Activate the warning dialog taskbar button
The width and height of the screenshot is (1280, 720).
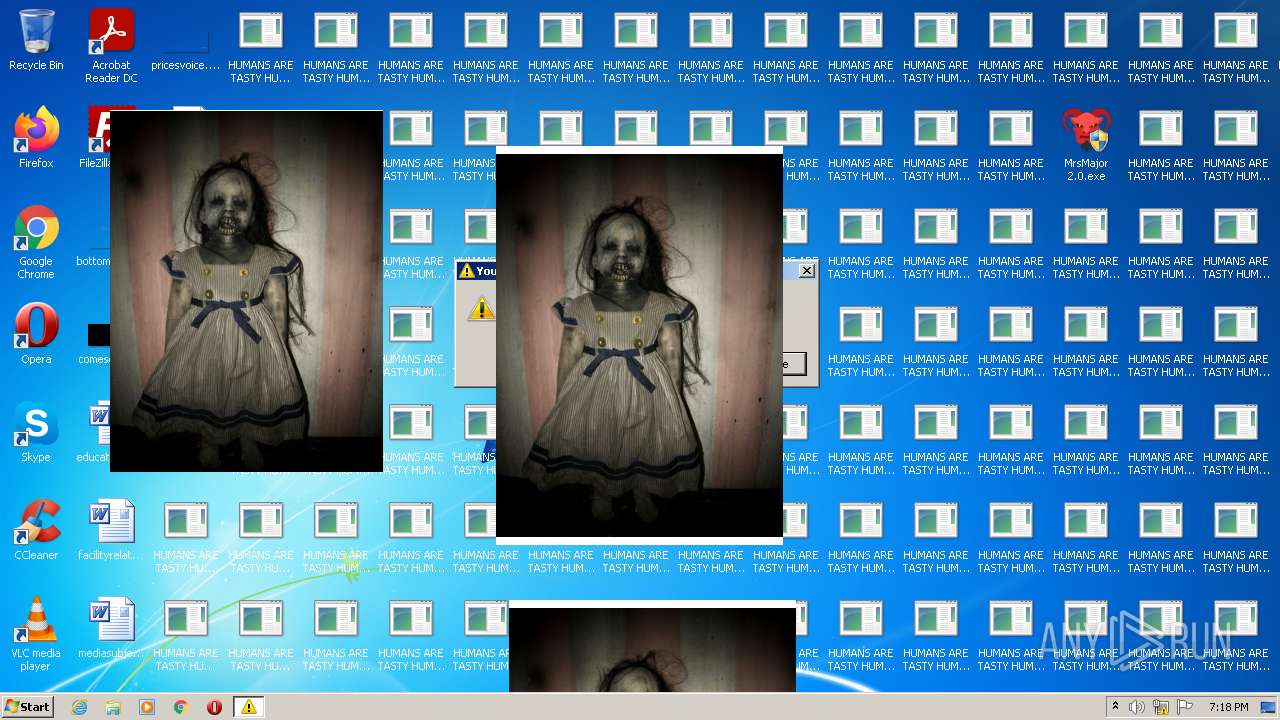pyautogui.click(x=249, y=707)
